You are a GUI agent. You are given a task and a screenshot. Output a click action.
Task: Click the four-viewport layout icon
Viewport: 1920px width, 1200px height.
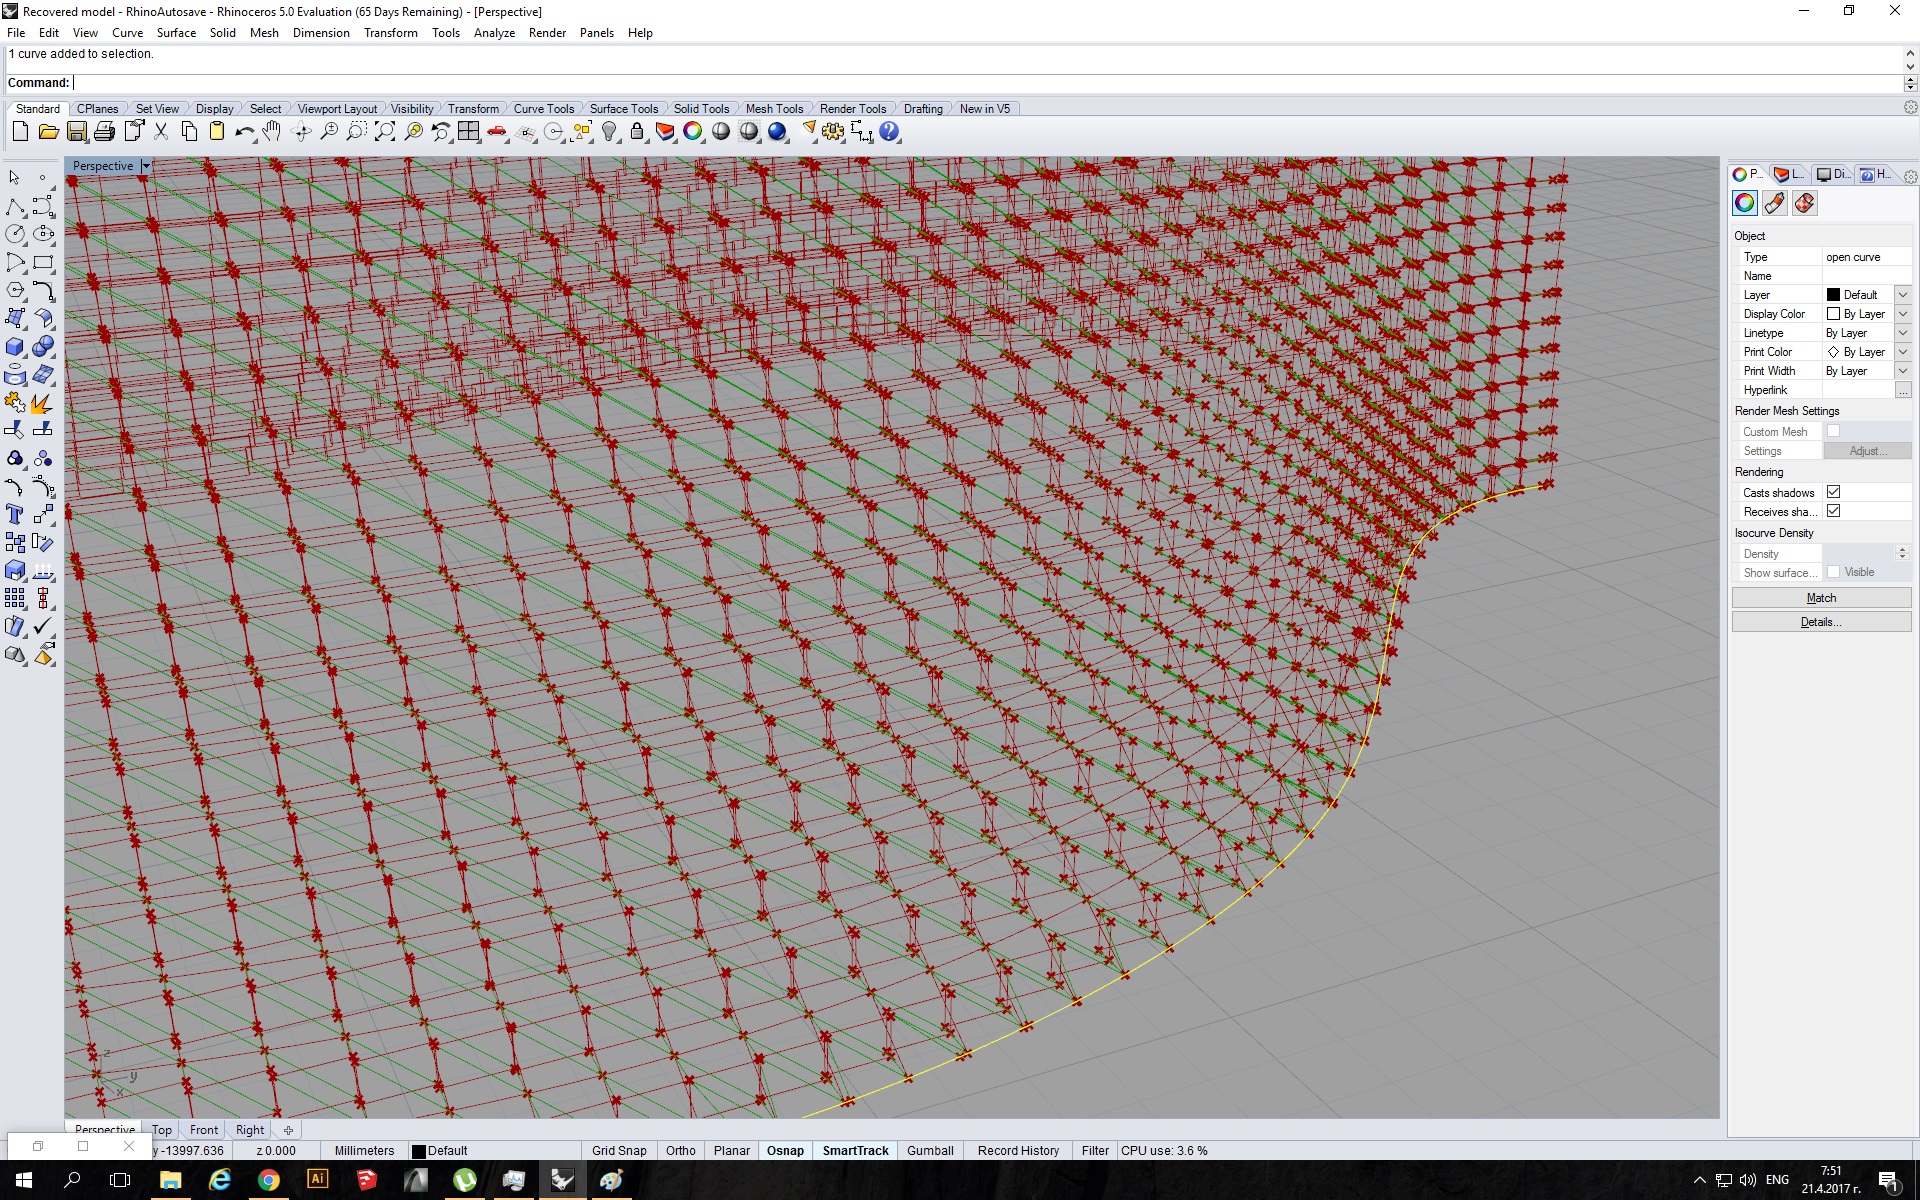coord(468,131)
